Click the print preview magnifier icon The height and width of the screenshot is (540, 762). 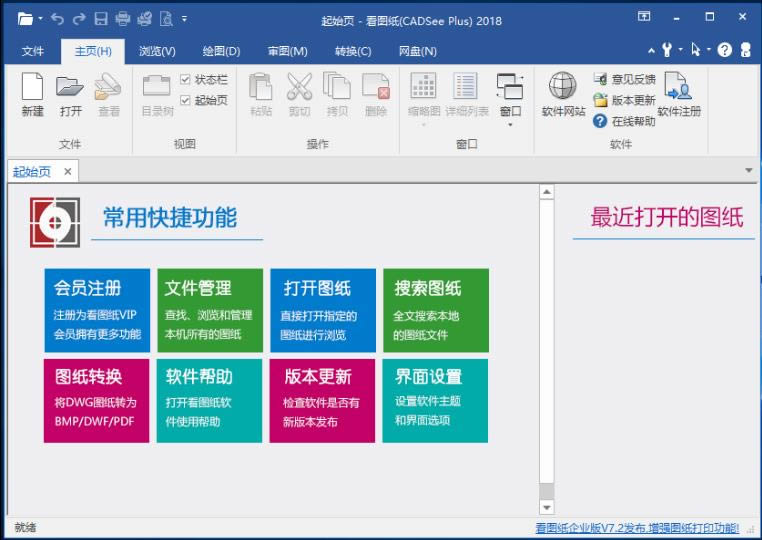coord(166,19)
